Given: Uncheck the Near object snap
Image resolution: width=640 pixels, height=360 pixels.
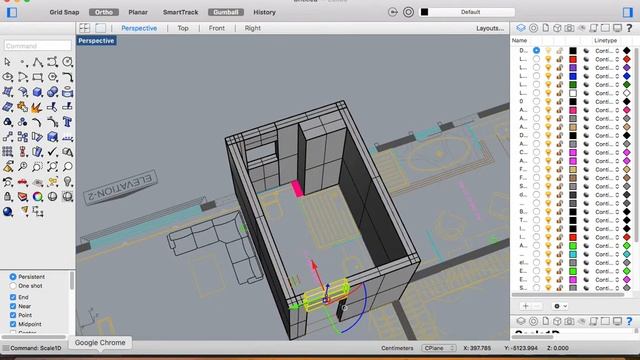Looking at the screenshot, I should [13, 306].
